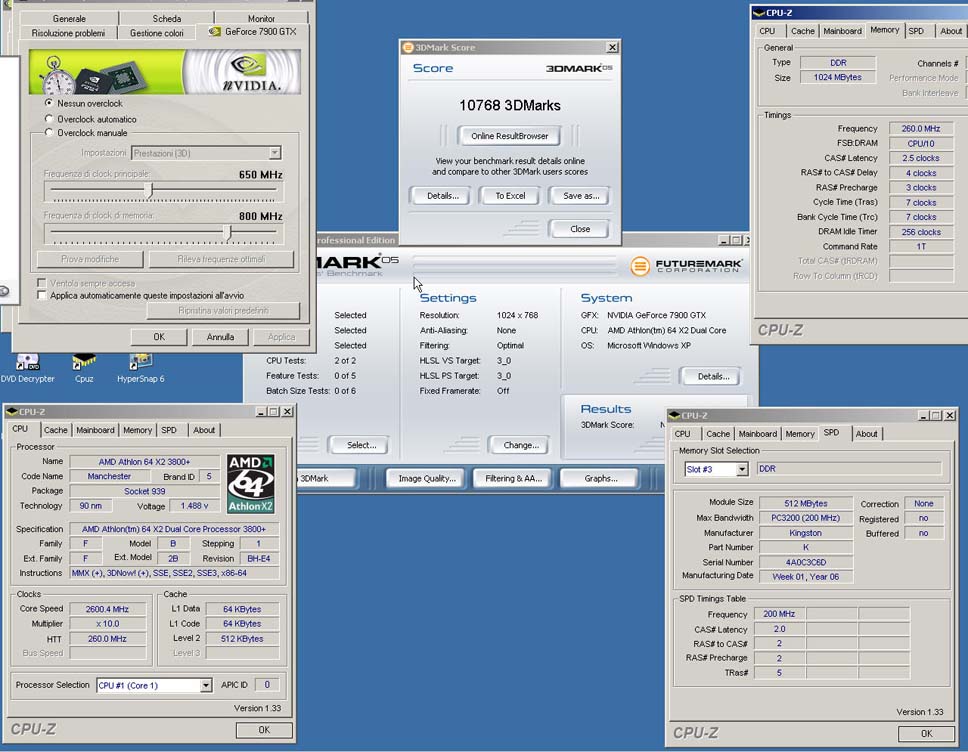This screenshot has width=968, height=752.
Task: Close the 3DMark Score dialog via Close button
Action: pyautogui.click(x=580, y=228)
